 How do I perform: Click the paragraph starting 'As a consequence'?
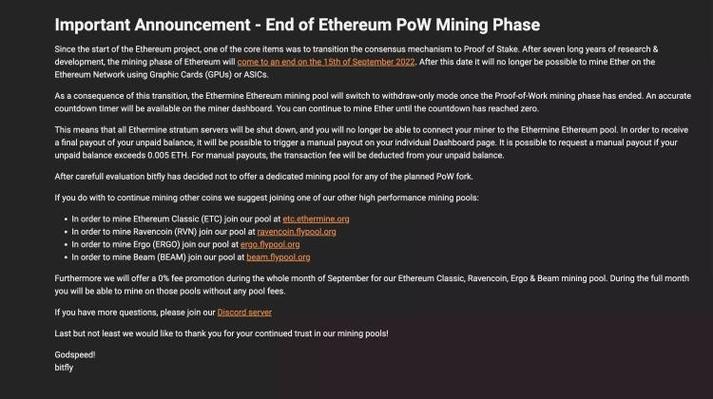click(x=373, y=102)
